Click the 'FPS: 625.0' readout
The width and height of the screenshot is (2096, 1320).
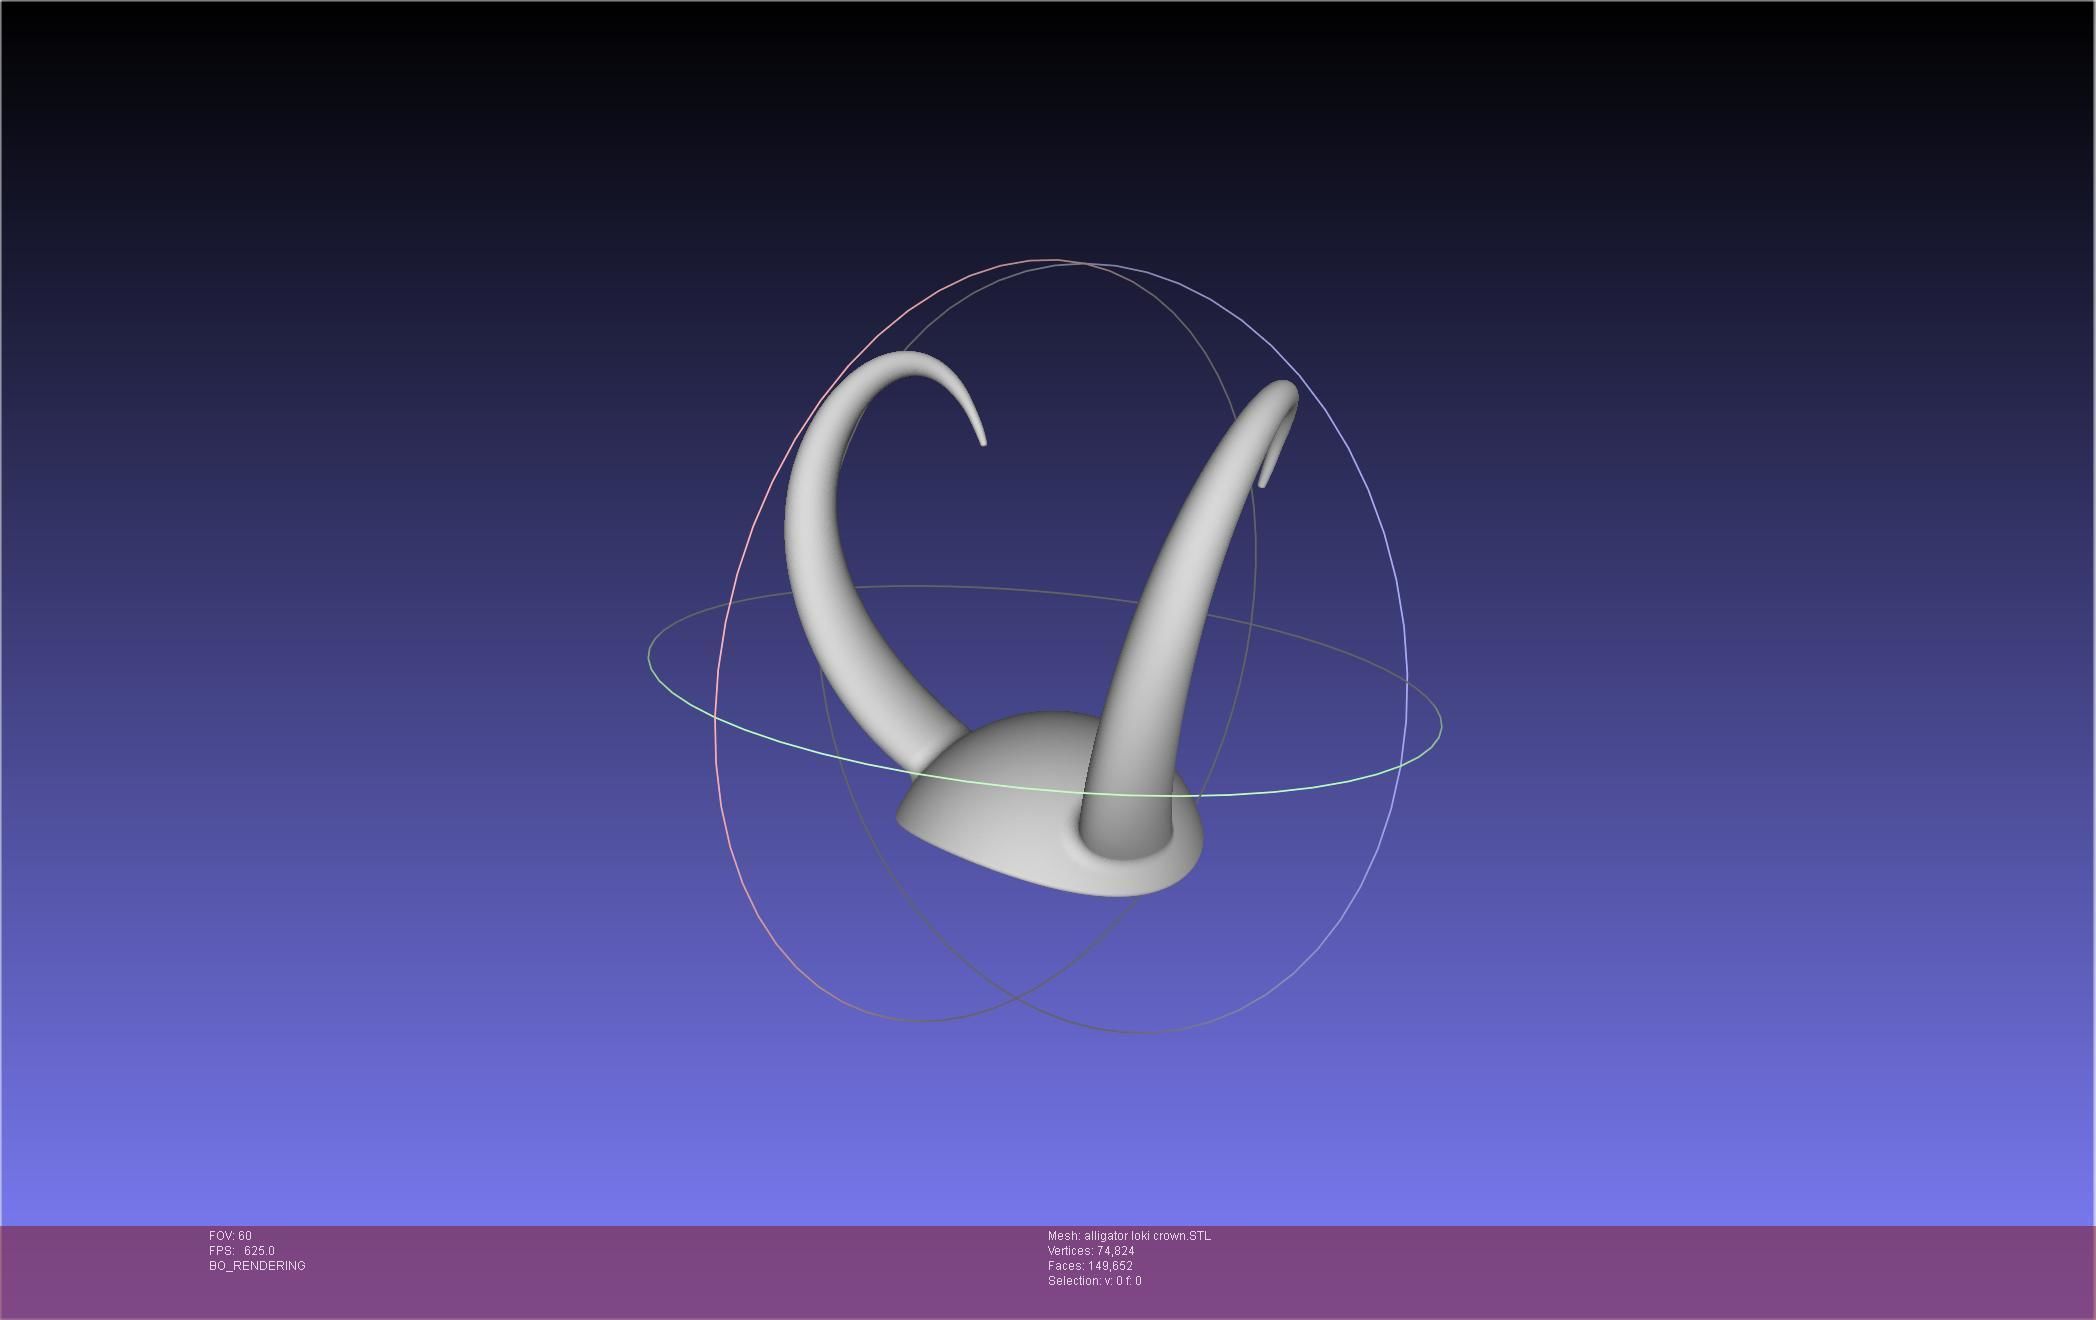click(x=242, y=1251)
